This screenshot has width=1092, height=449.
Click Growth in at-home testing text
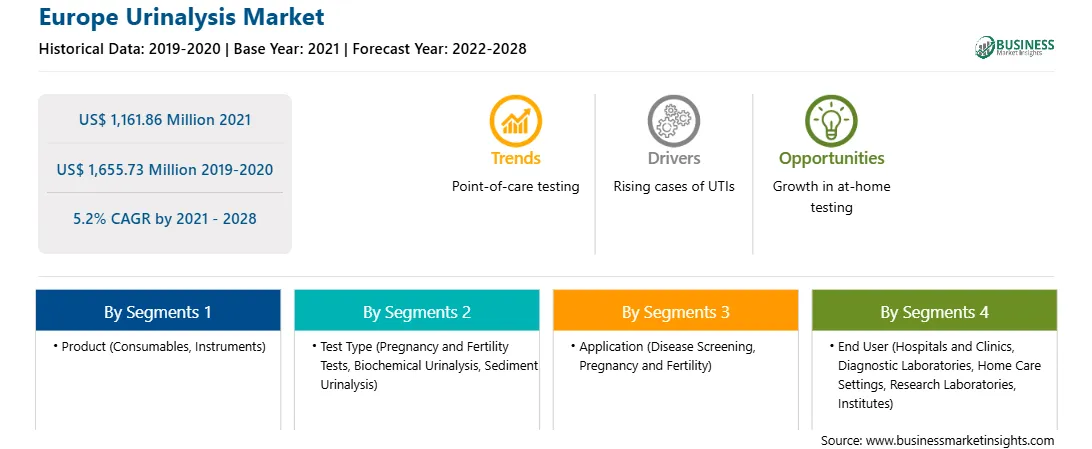click(832, 197)
